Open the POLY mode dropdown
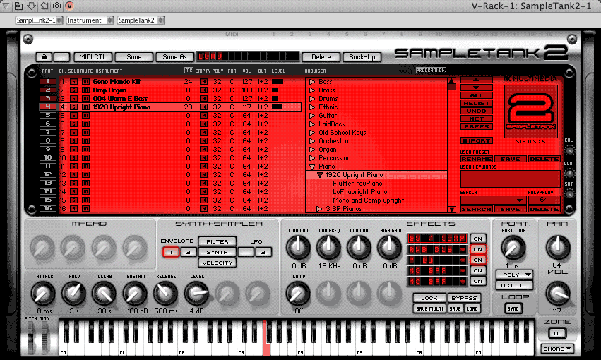The width and height of the screenshot is (601, 360). pos(514,275)
